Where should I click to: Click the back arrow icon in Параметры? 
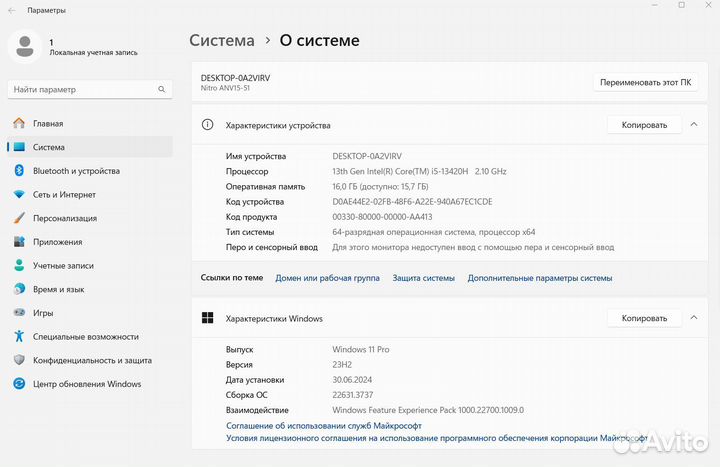pos(12,10)
